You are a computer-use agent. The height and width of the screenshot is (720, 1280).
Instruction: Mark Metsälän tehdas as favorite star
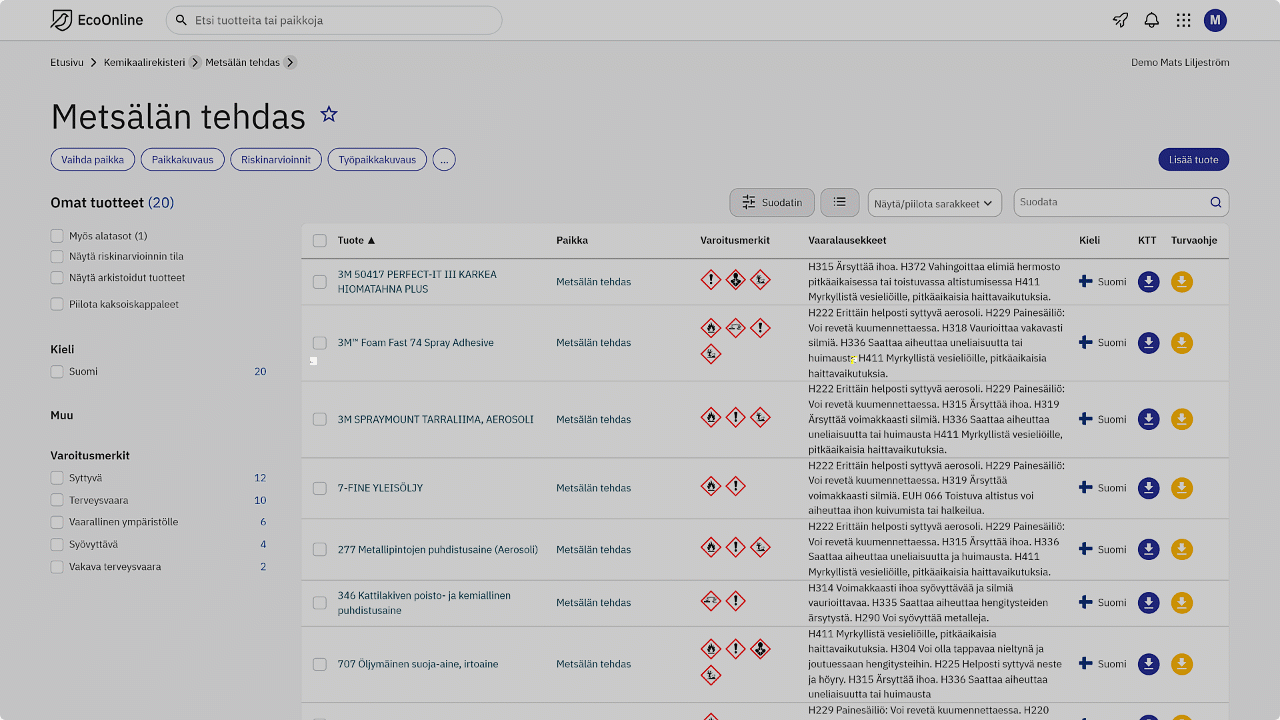click(329, 115)
